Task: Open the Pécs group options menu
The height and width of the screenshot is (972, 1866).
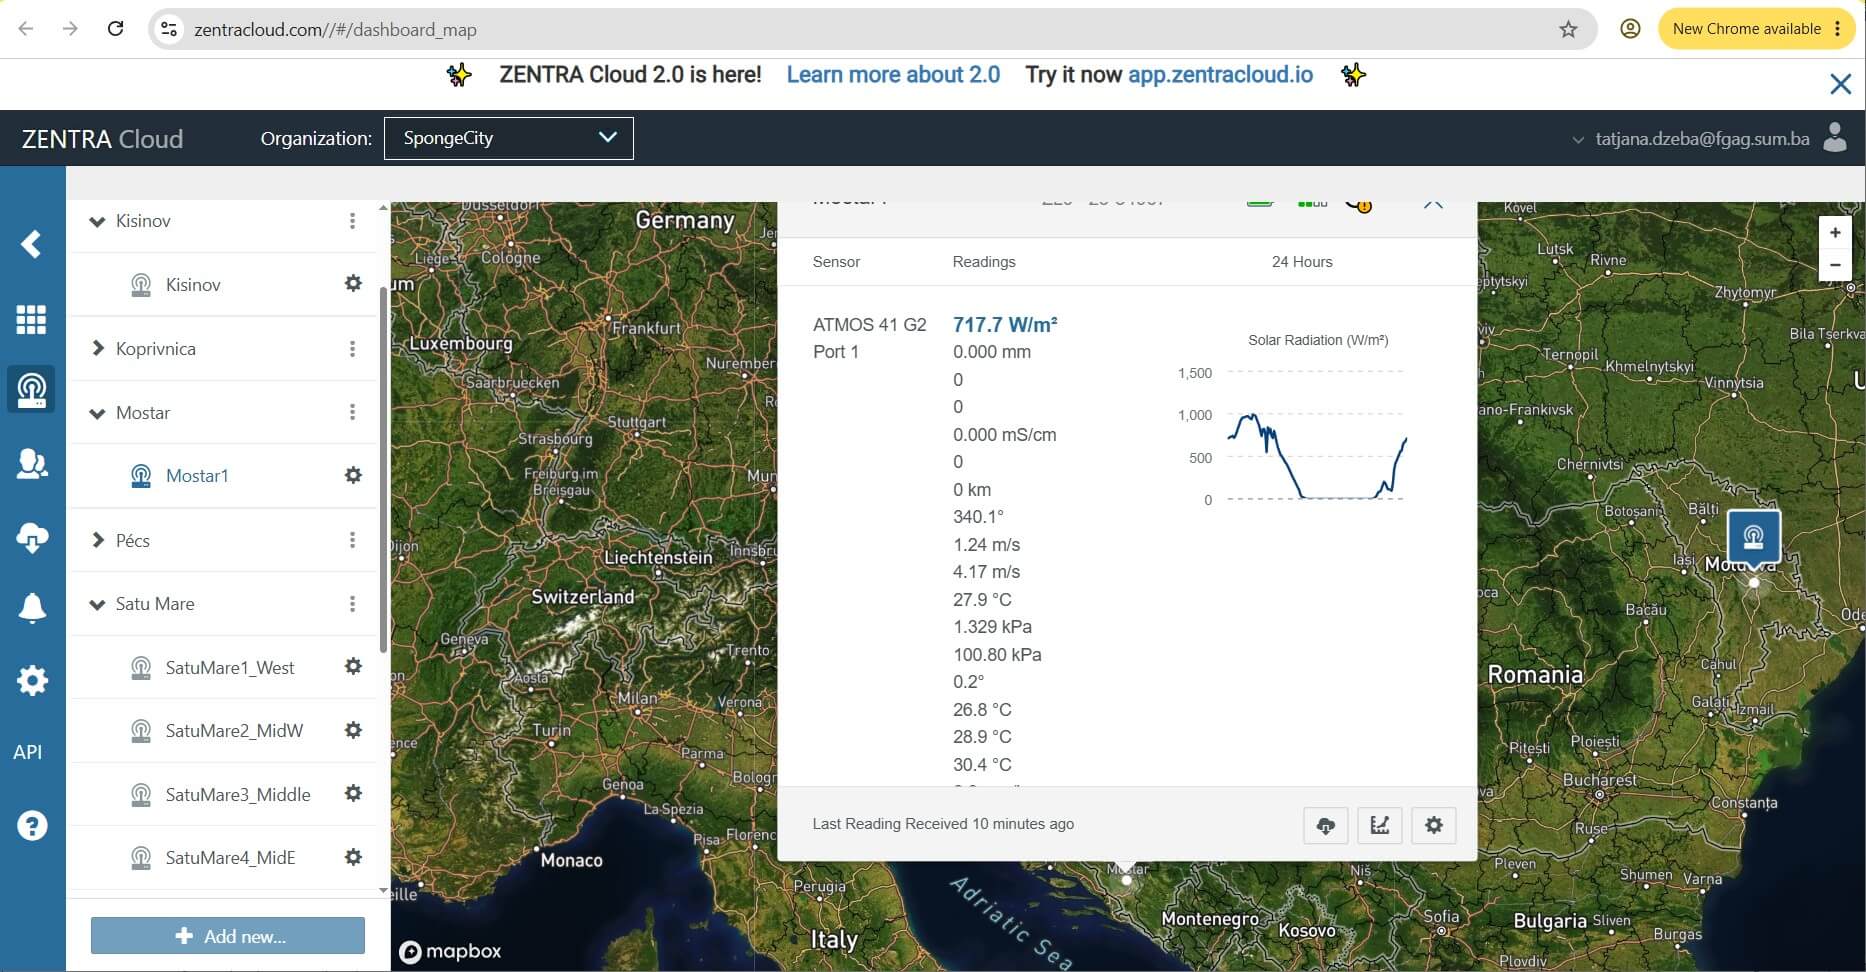Action: [352, 540]
